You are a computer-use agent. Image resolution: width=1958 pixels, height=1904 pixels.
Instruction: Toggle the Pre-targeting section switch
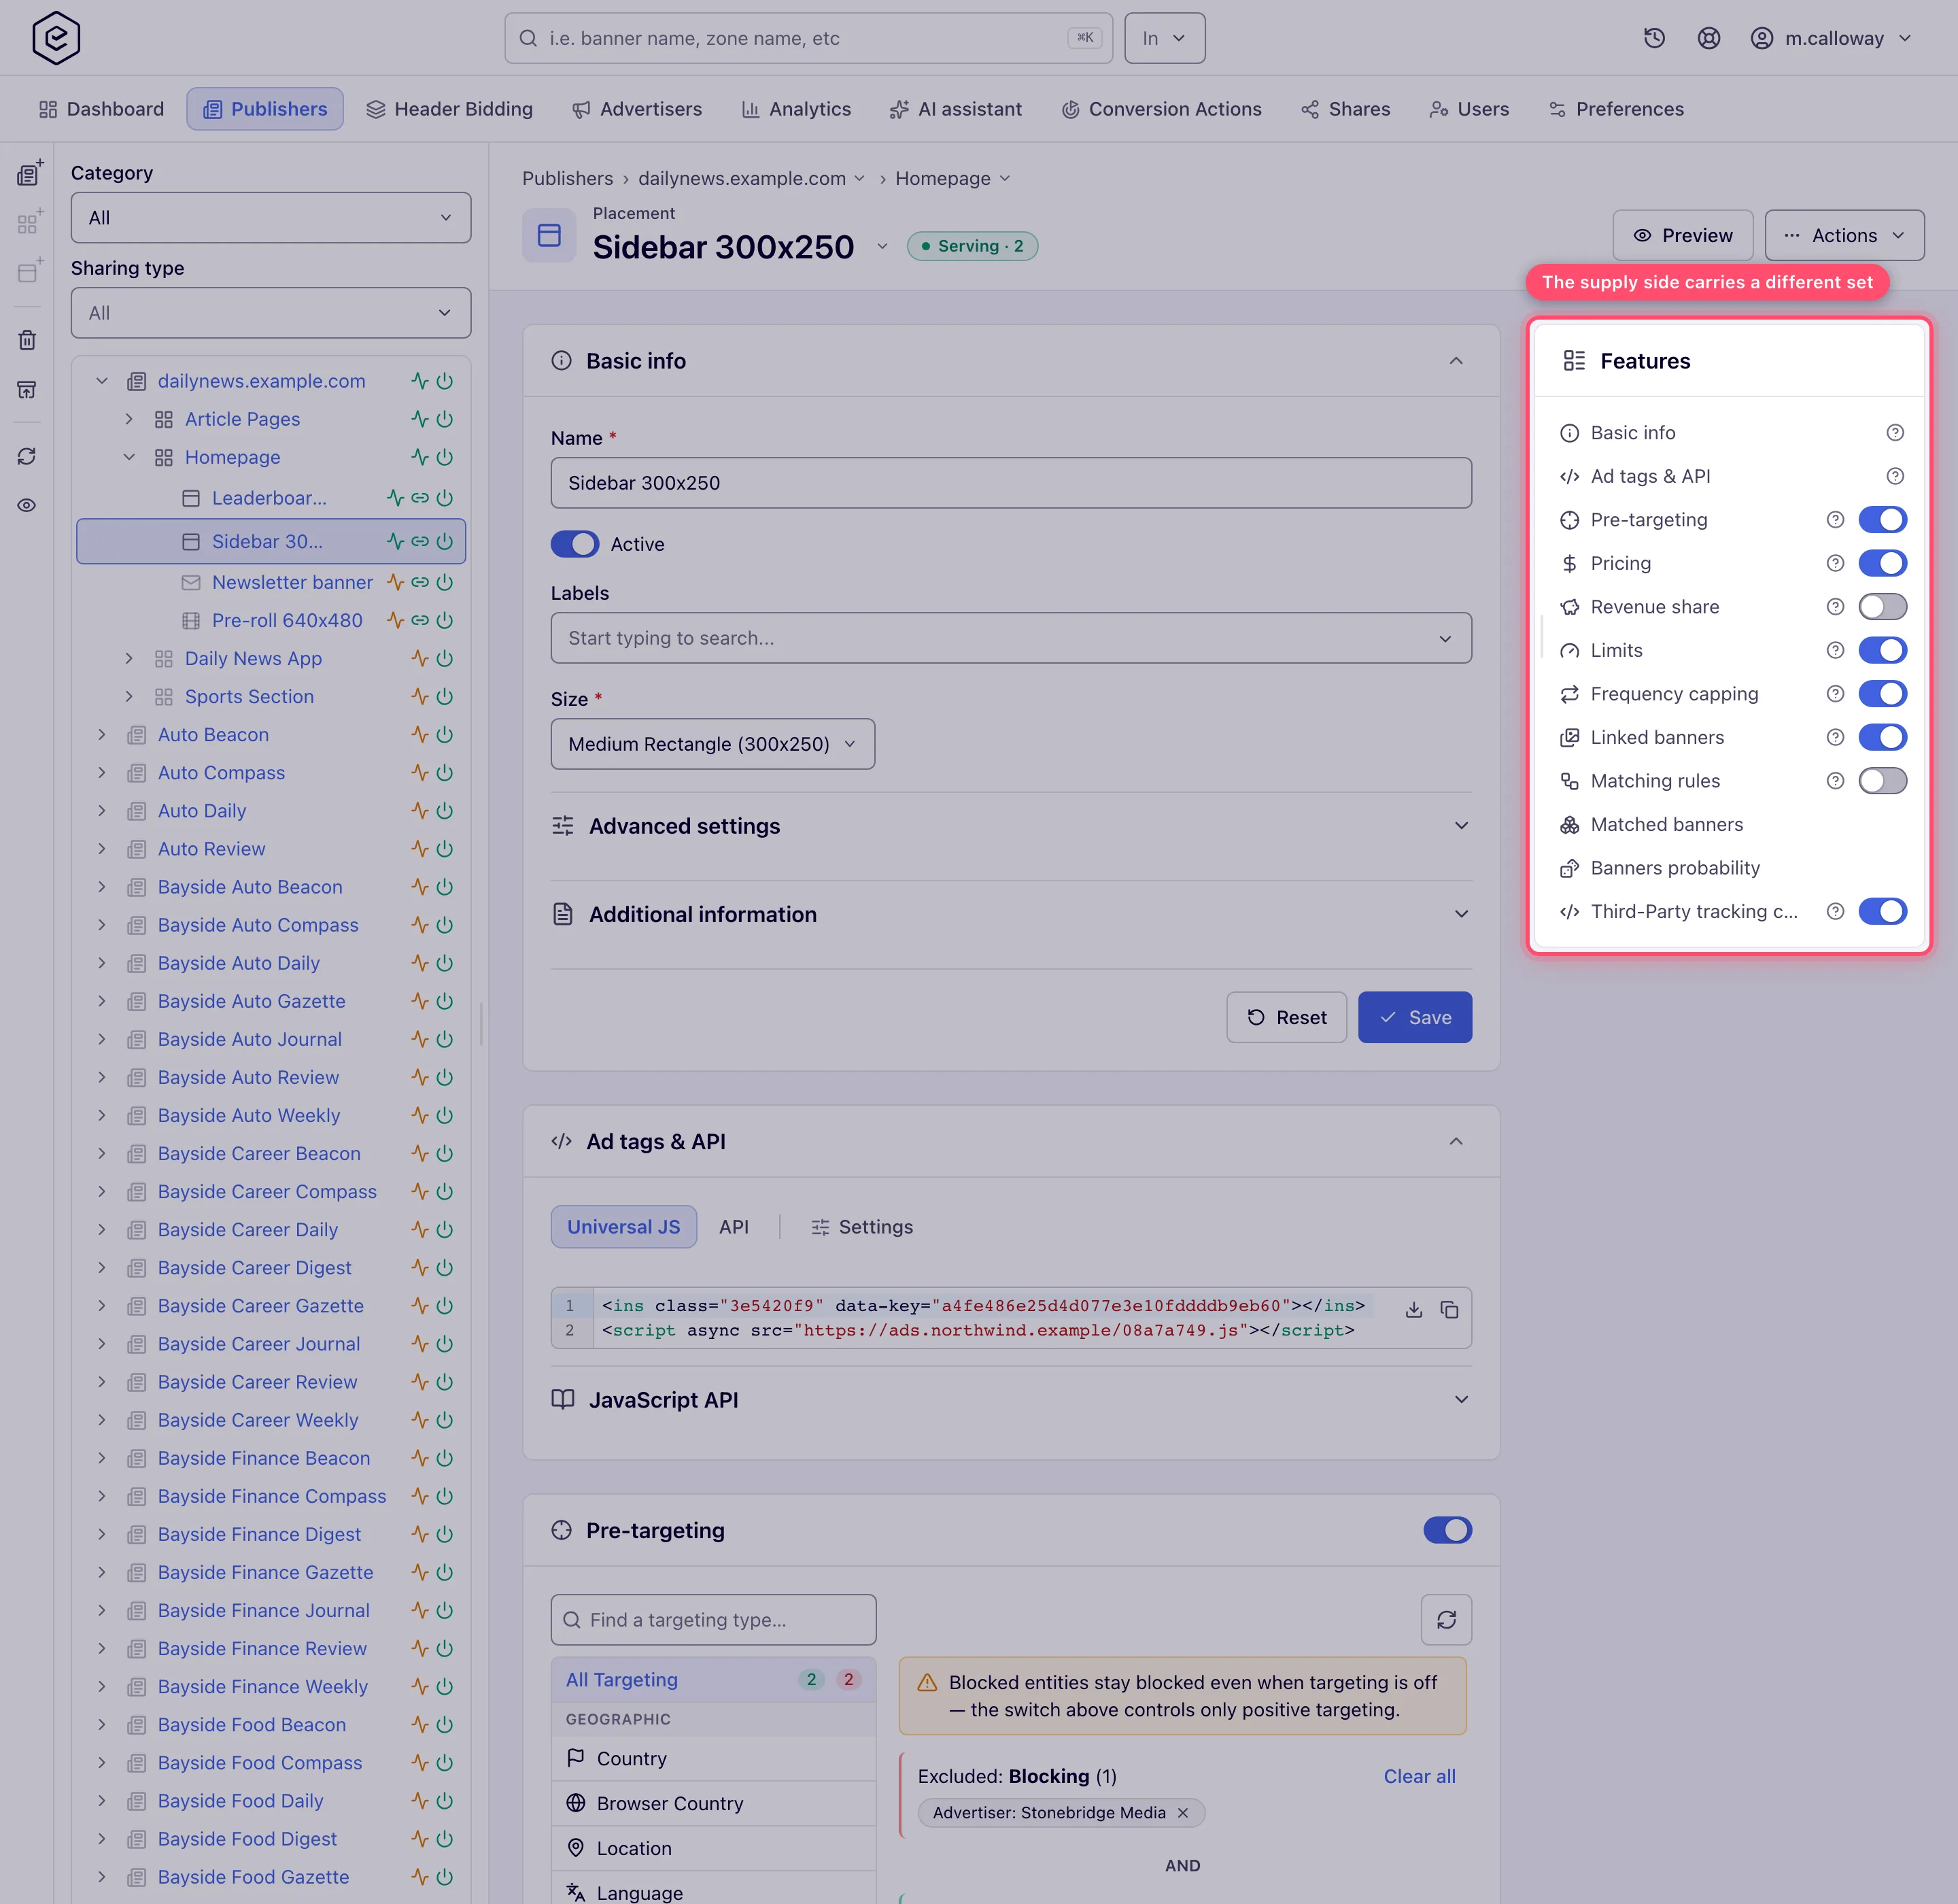pyautogui.click(x=1447, y=1530)
